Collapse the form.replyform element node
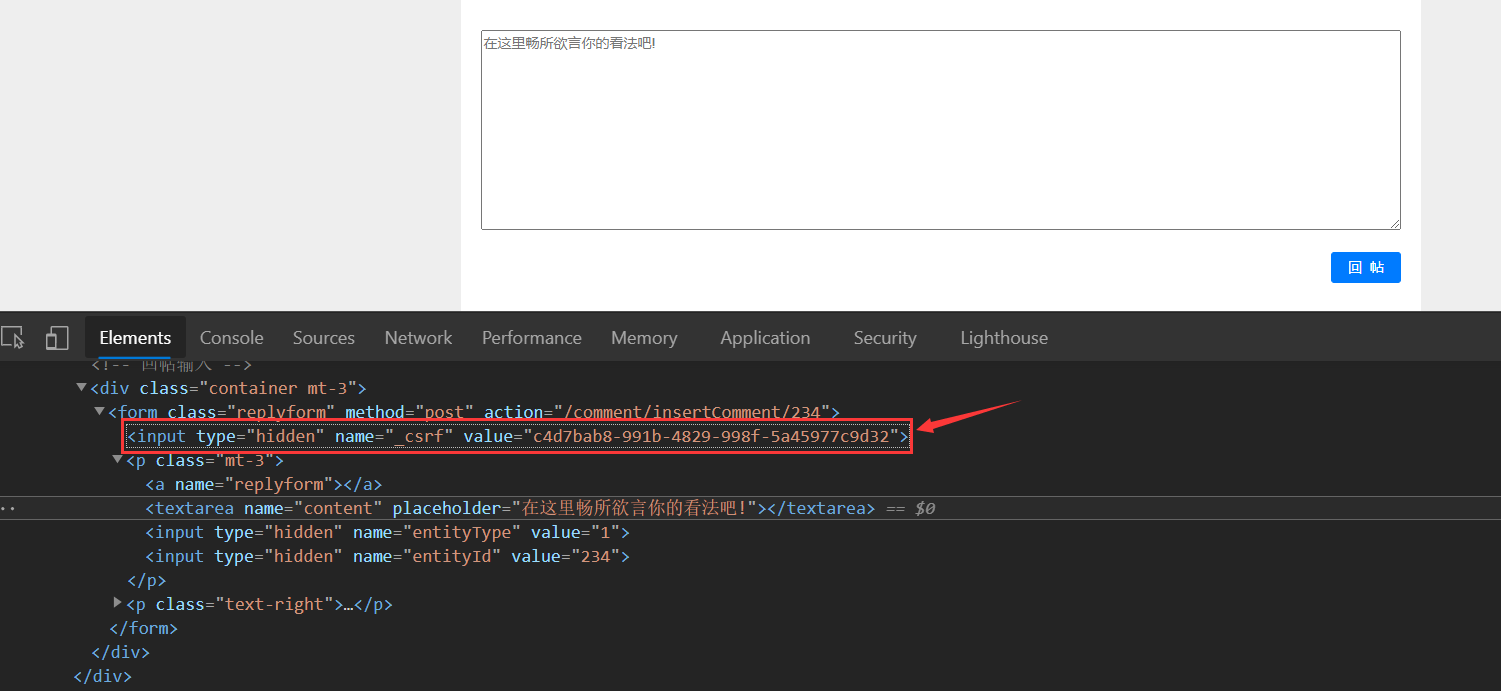This screenshot has height=691, width=1501. pos(99,411)
